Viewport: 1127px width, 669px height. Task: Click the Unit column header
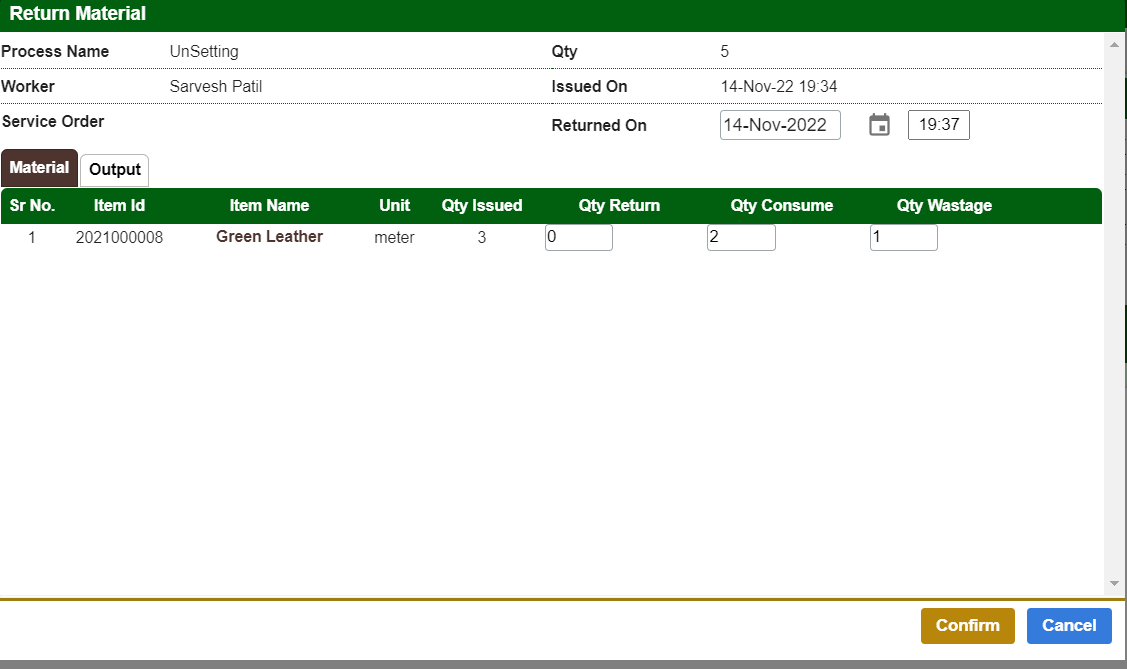pyautogui.click(x=394, y=205)
